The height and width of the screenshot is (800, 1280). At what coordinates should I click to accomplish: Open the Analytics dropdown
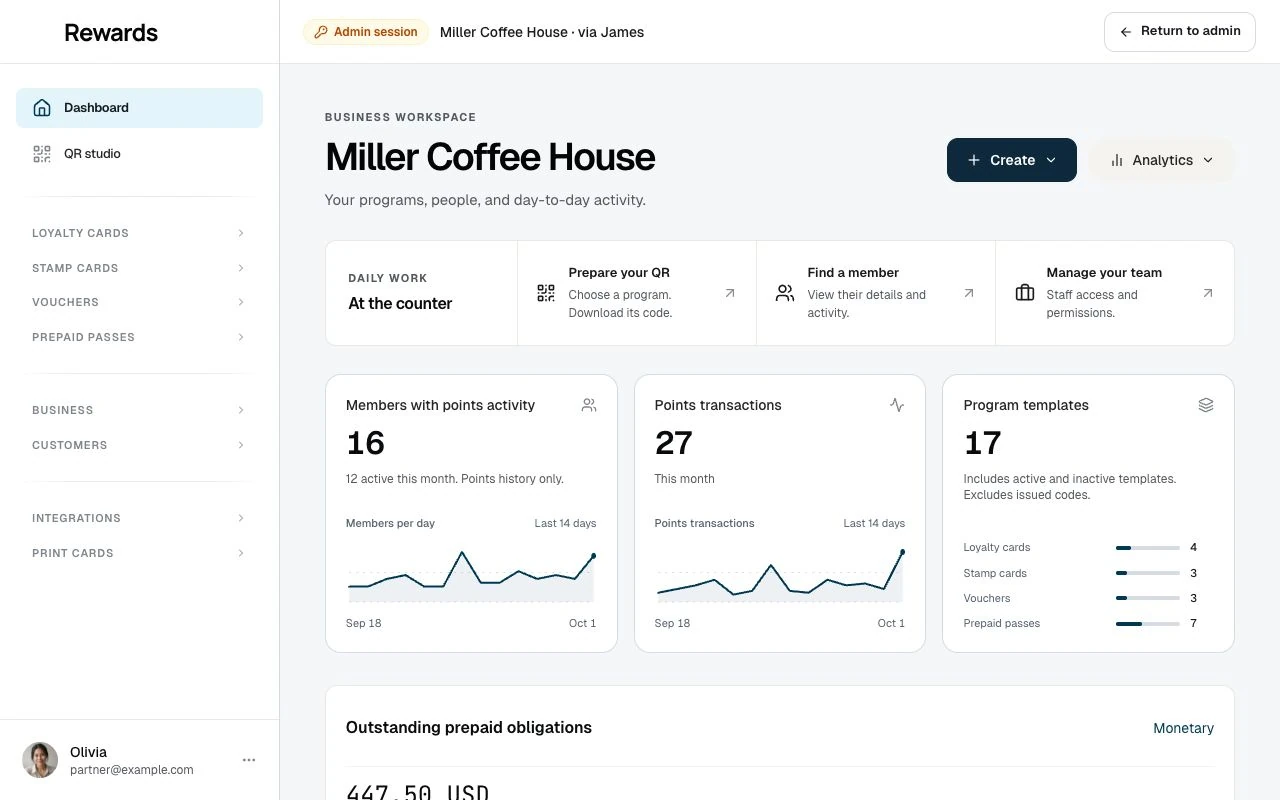tap(1162, 160)
